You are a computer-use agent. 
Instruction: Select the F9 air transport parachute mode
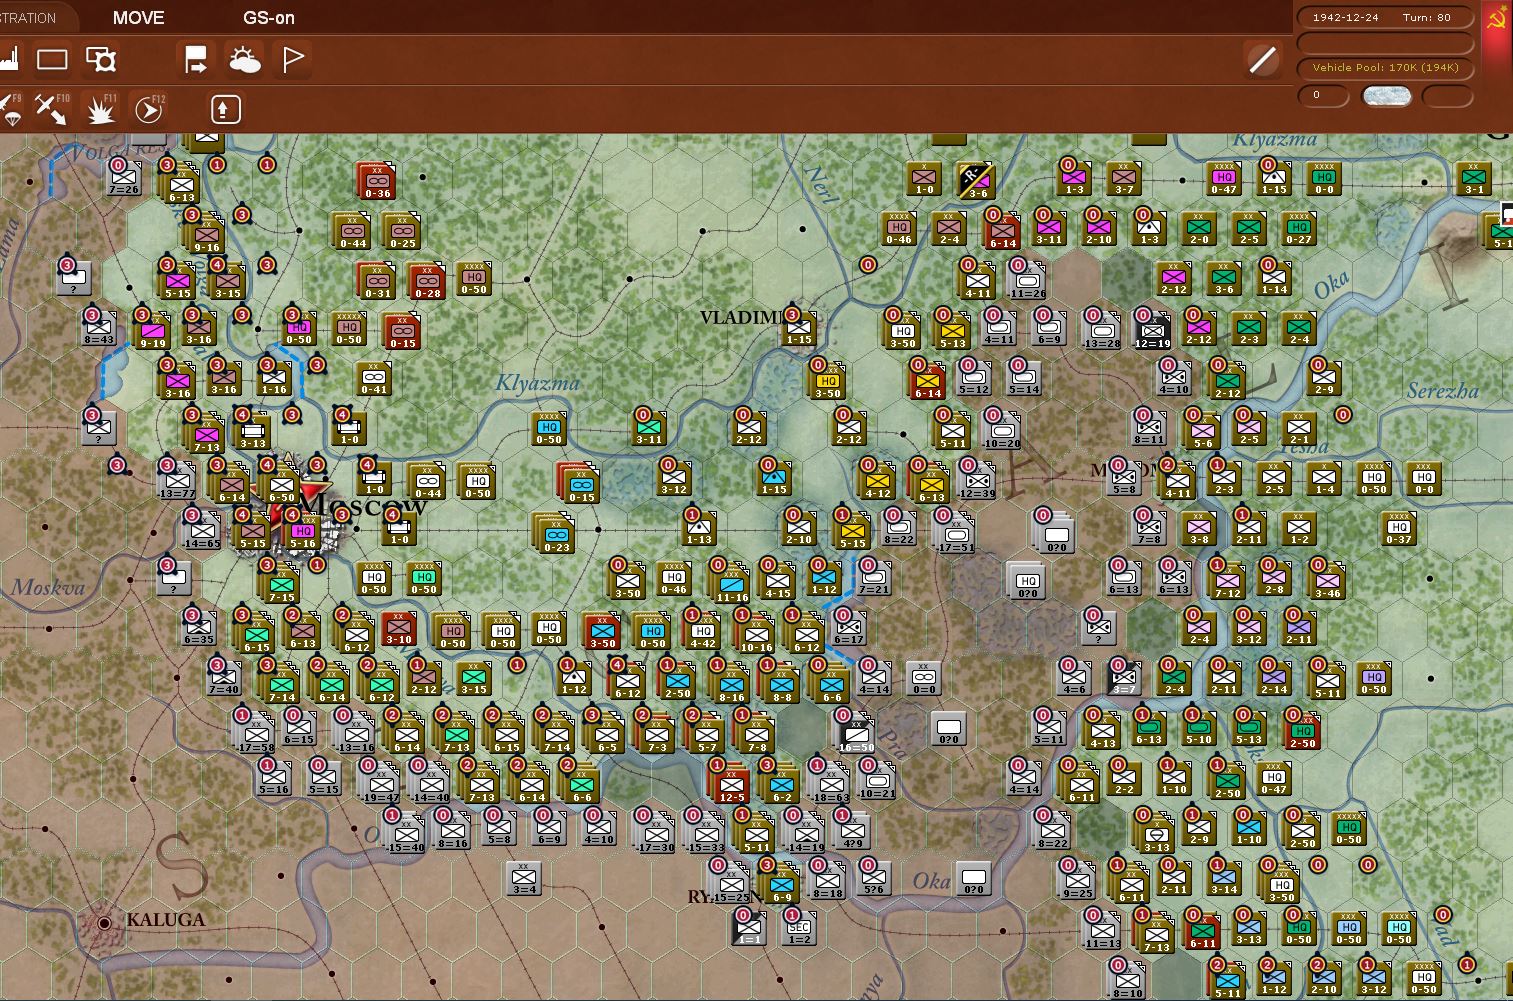pyautogui.click(x=11, y=109)
